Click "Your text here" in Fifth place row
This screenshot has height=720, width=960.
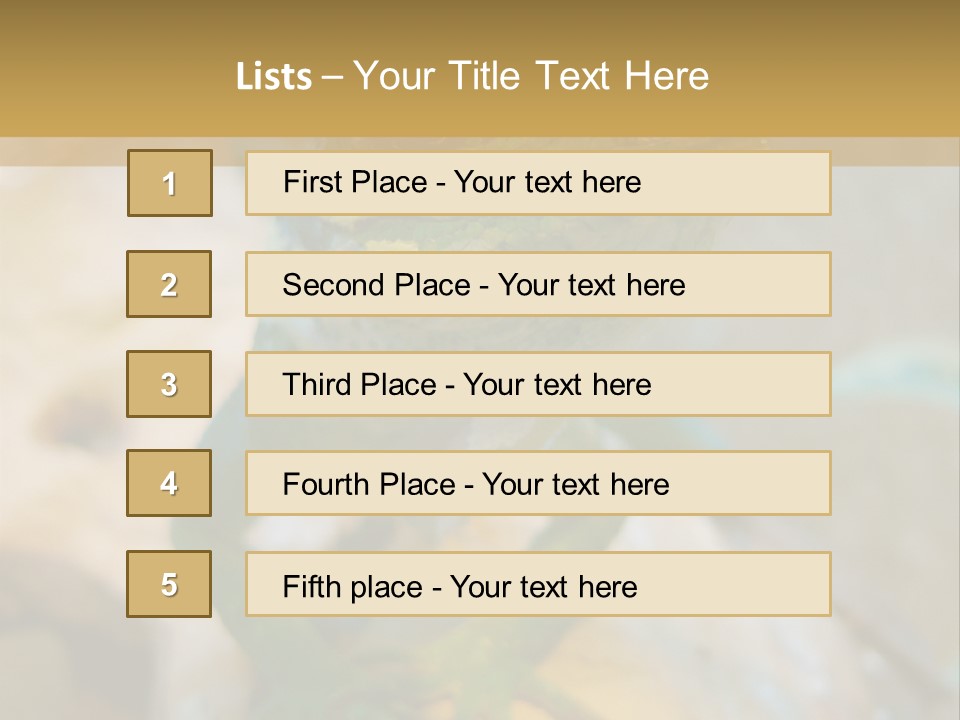click(x=543, y=586)
